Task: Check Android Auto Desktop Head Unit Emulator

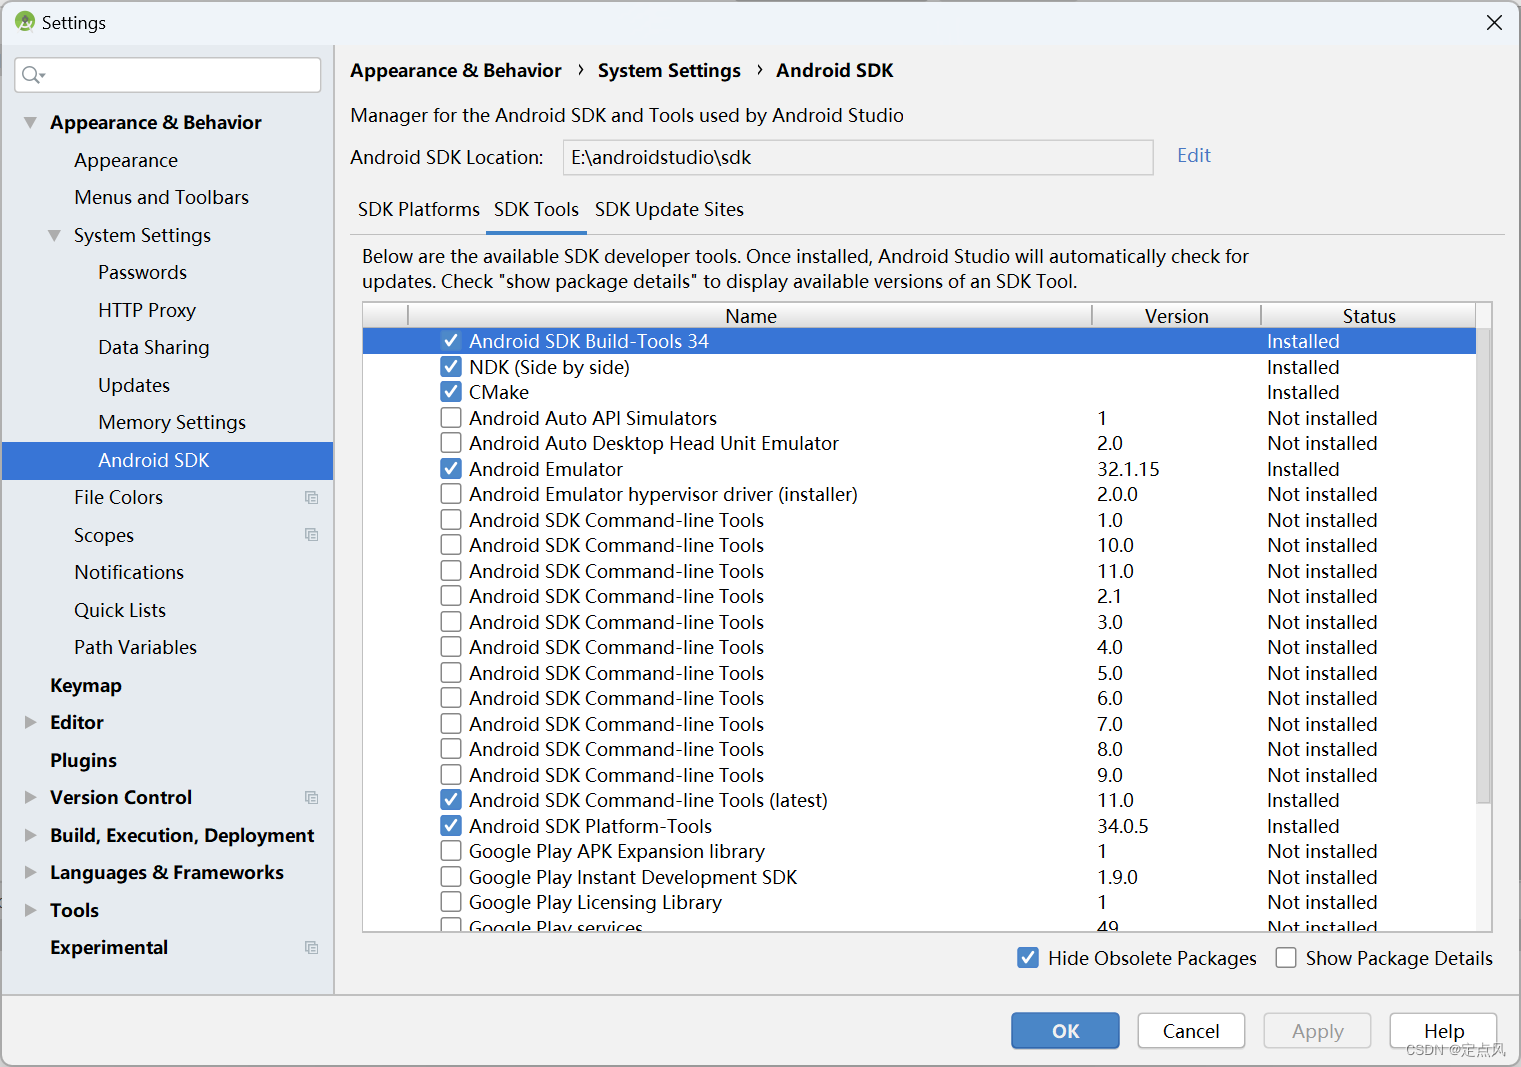Action: click(451, 443)
